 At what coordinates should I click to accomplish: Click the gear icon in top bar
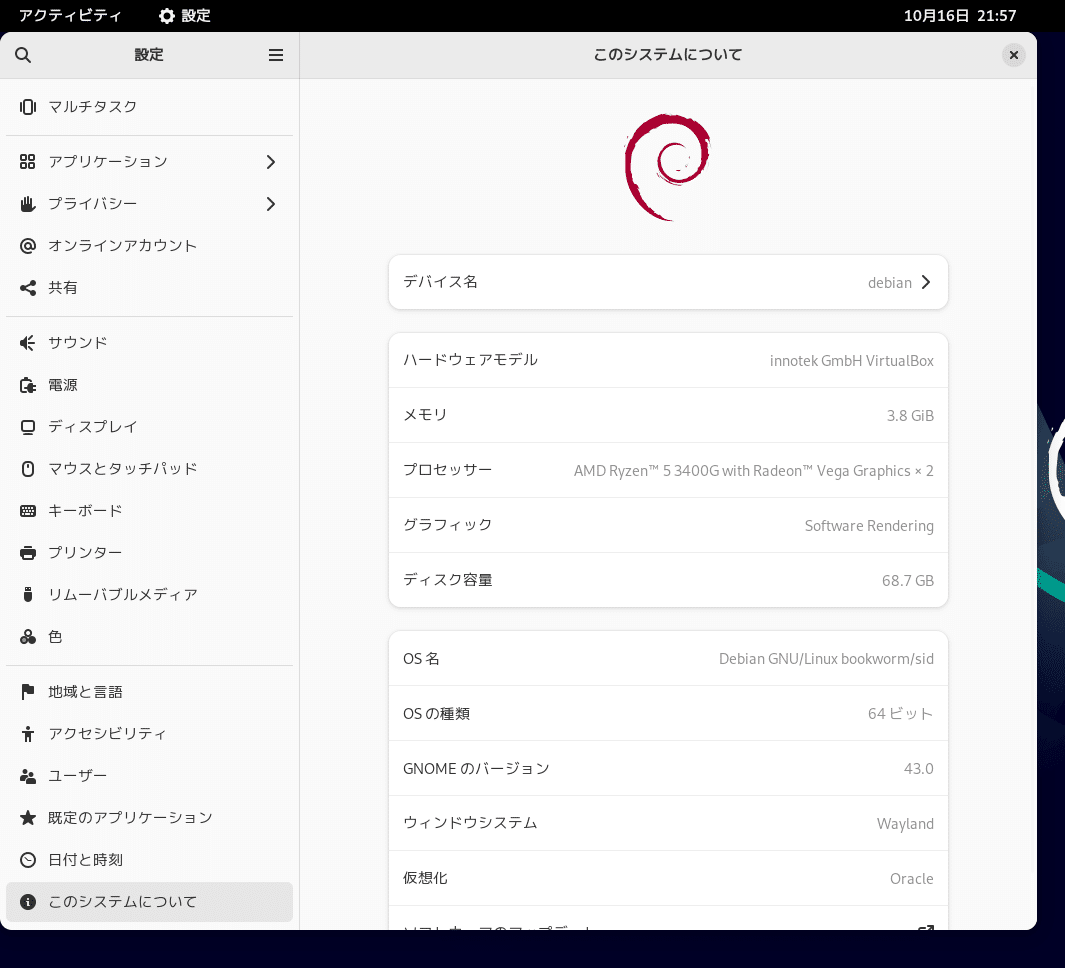pos(166,16)
